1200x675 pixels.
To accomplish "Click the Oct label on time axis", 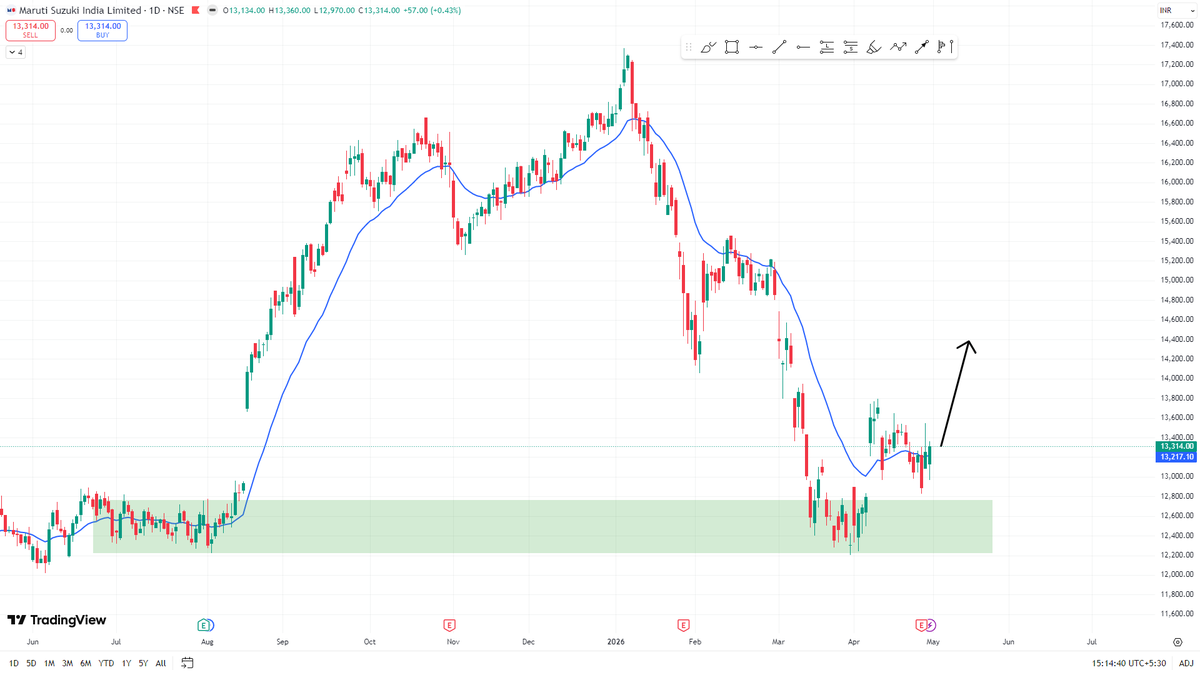I will pyautogui.click(x=370, y=642).
